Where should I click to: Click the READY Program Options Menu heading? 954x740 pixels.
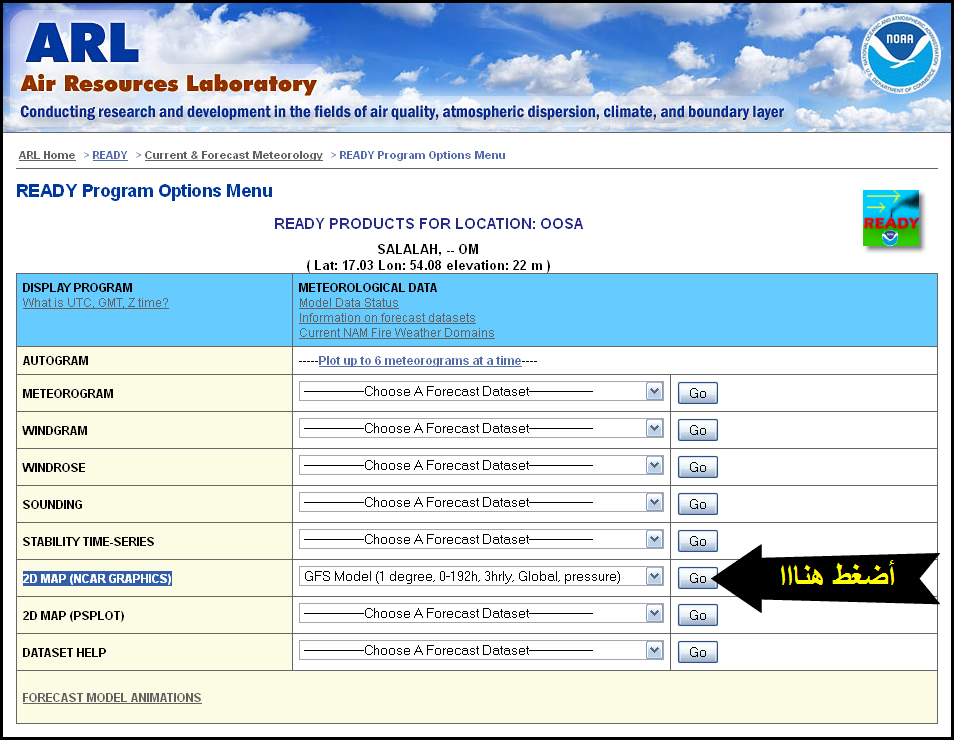tap(144, 191)
